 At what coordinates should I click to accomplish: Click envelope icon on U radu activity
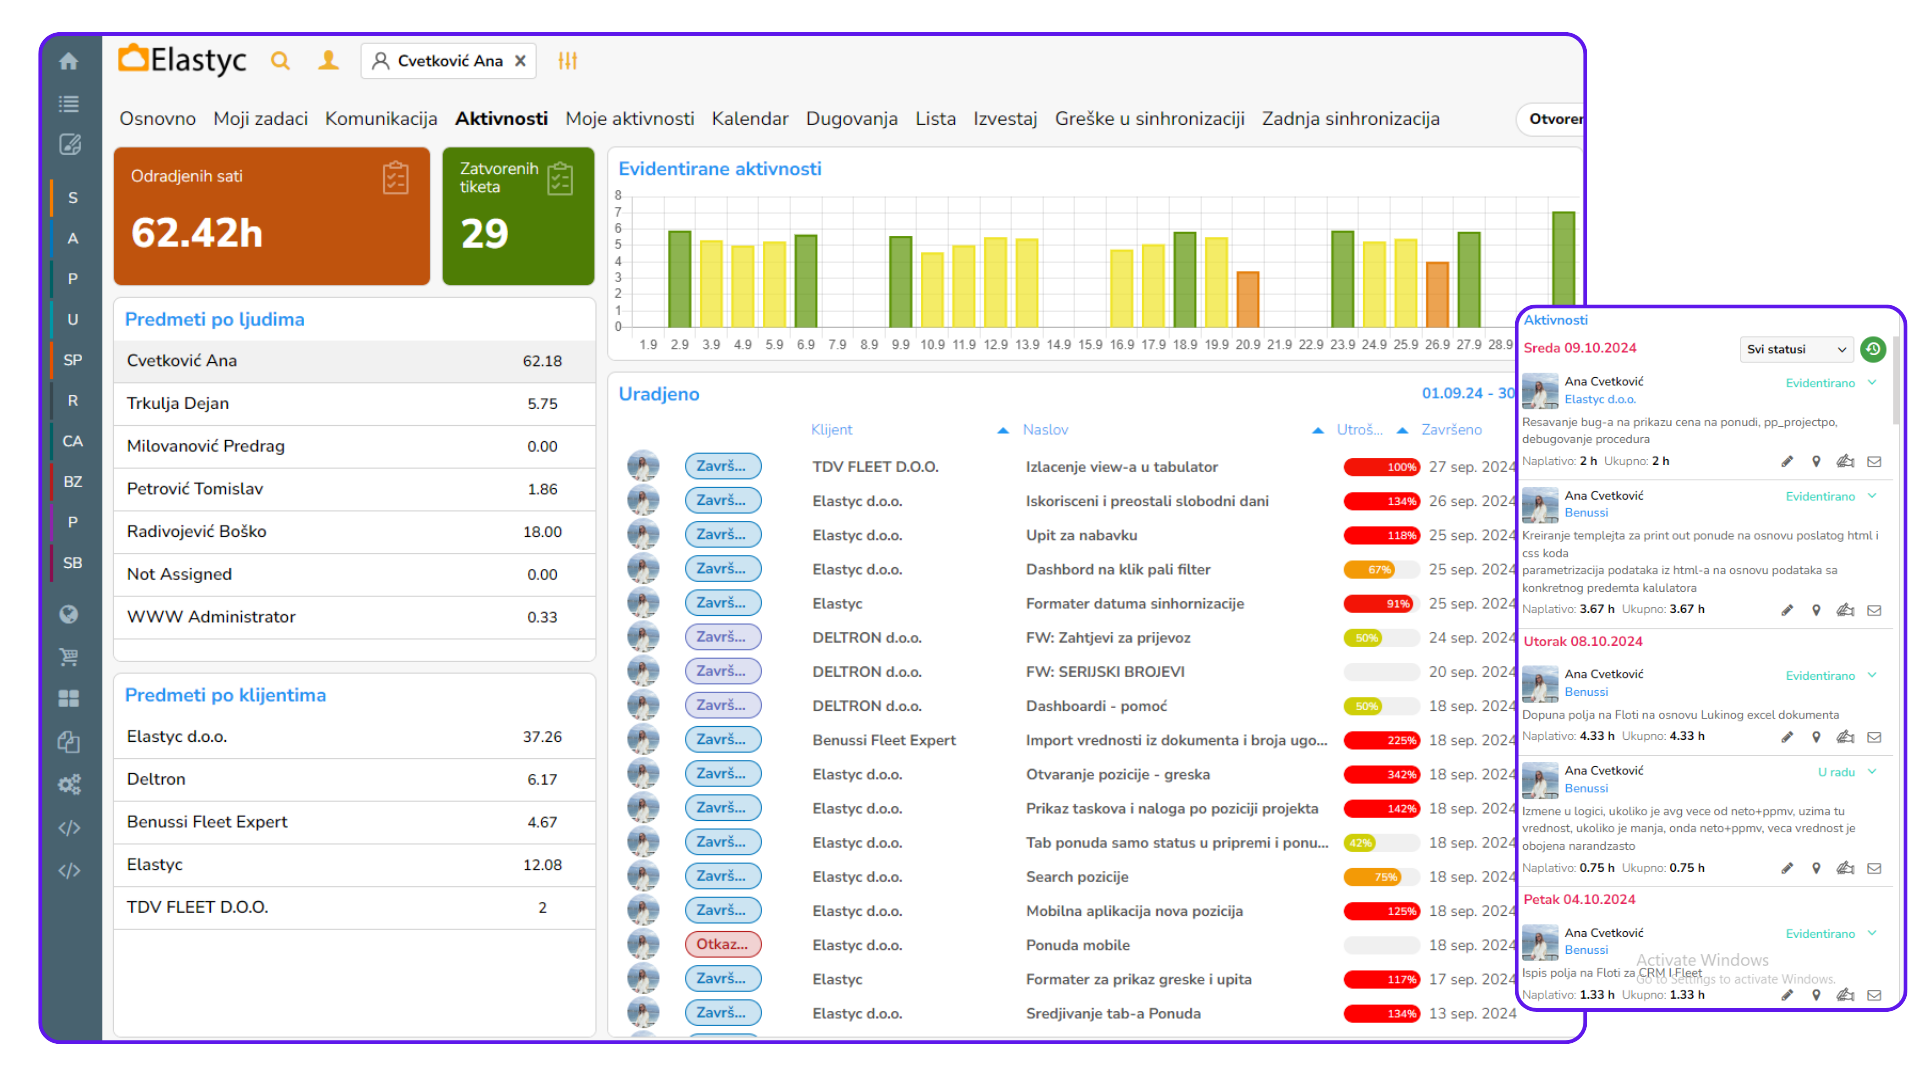point(1874,868)
